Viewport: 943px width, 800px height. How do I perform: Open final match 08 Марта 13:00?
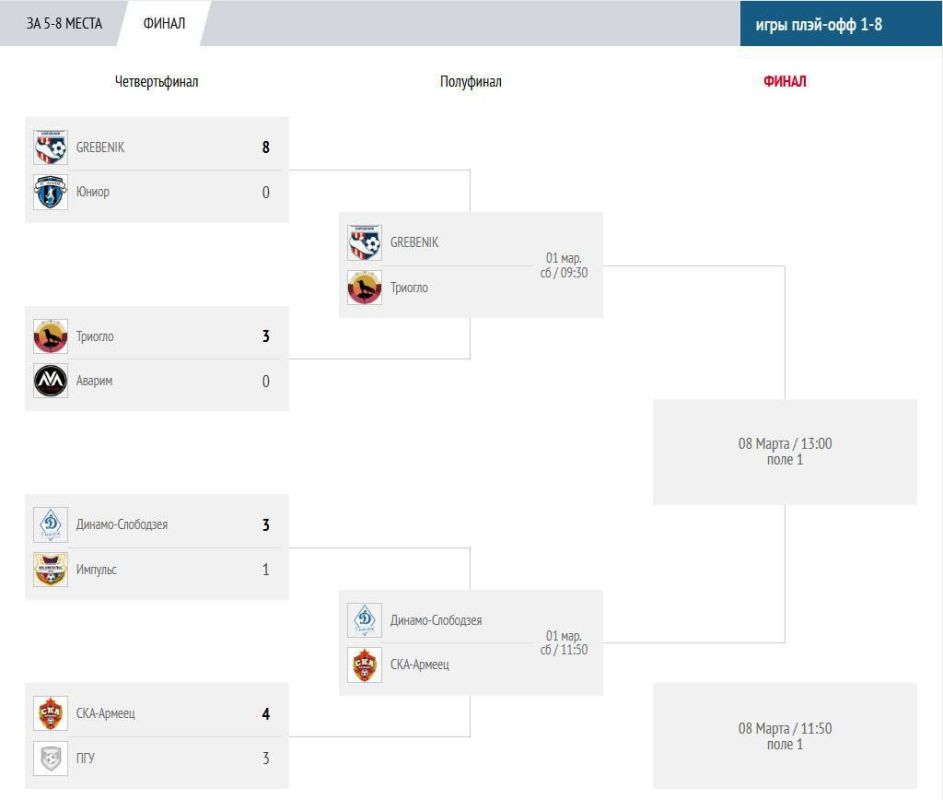(785, 452)
